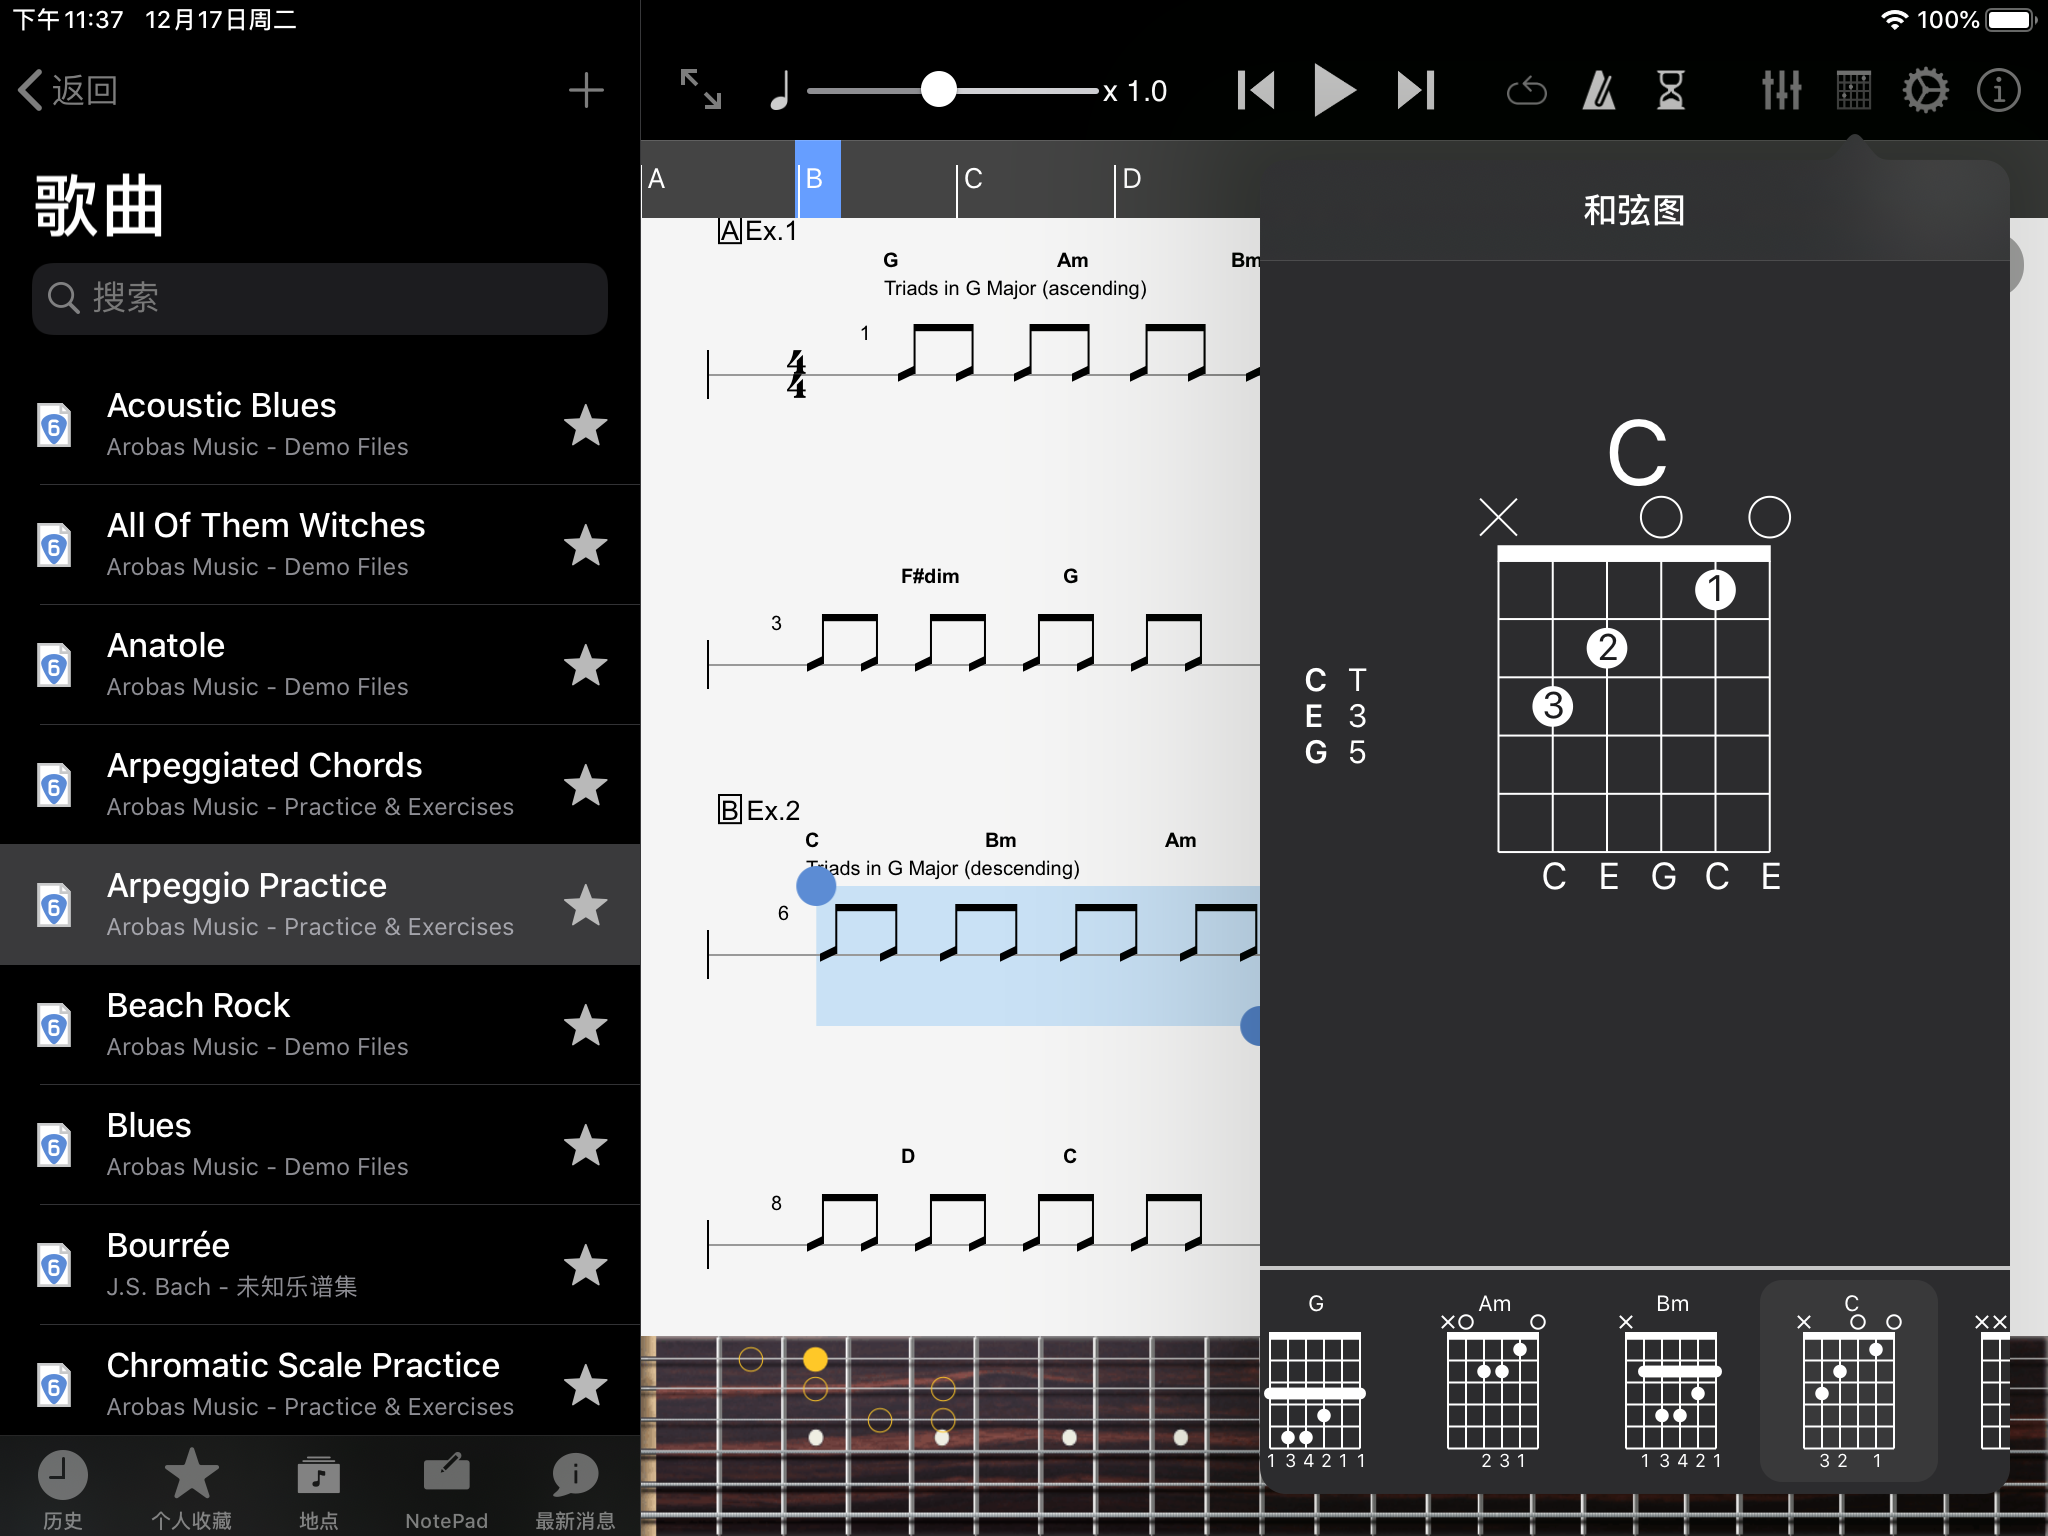This screenshot has width=2048, height=1536.
Task: Switch to the NotePad tab
Action: (x=446, y=1489)
